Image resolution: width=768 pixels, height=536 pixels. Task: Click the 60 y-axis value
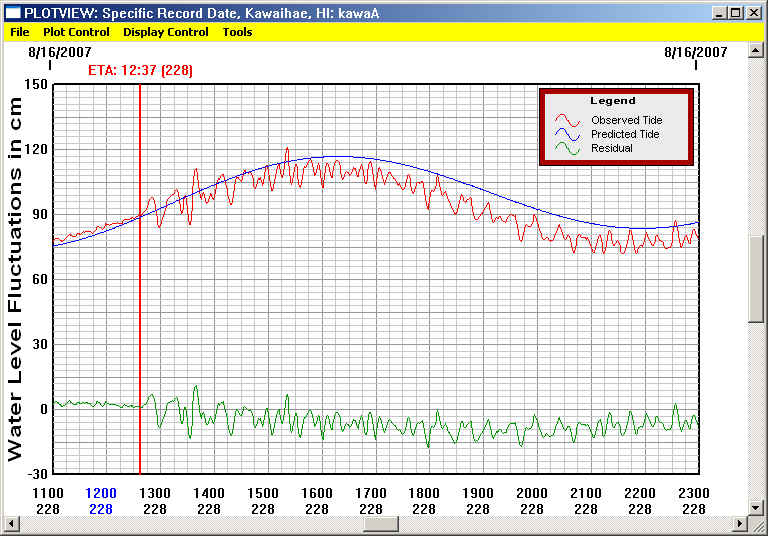(x=41, y=279)
